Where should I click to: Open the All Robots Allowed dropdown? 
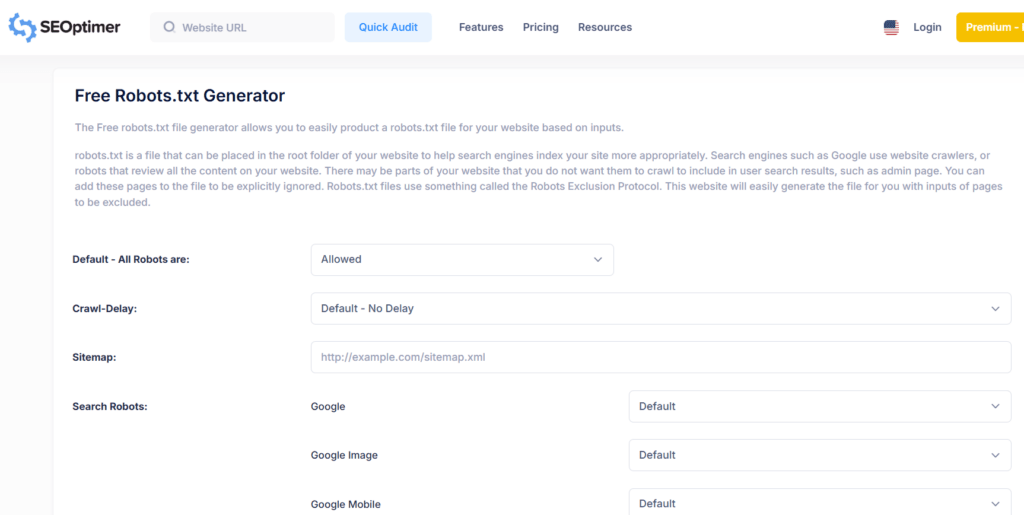(x=461, y=260)
